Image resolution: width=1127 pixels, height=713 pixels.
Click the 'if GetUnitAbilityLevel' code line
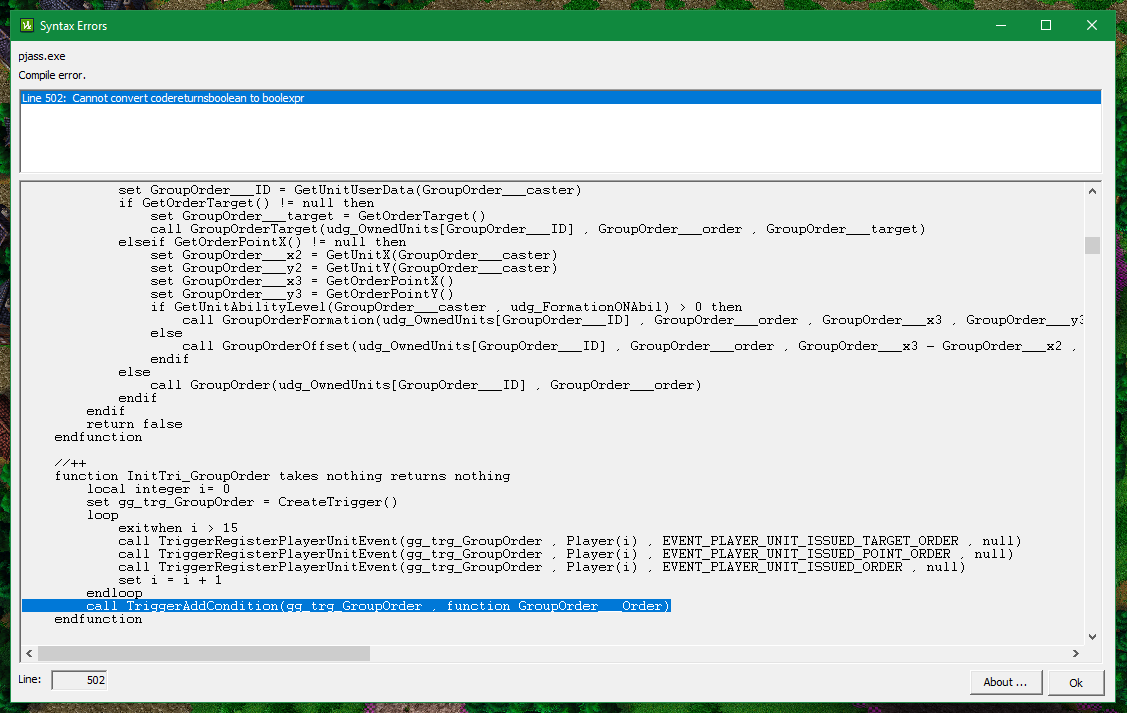(446, 307)
